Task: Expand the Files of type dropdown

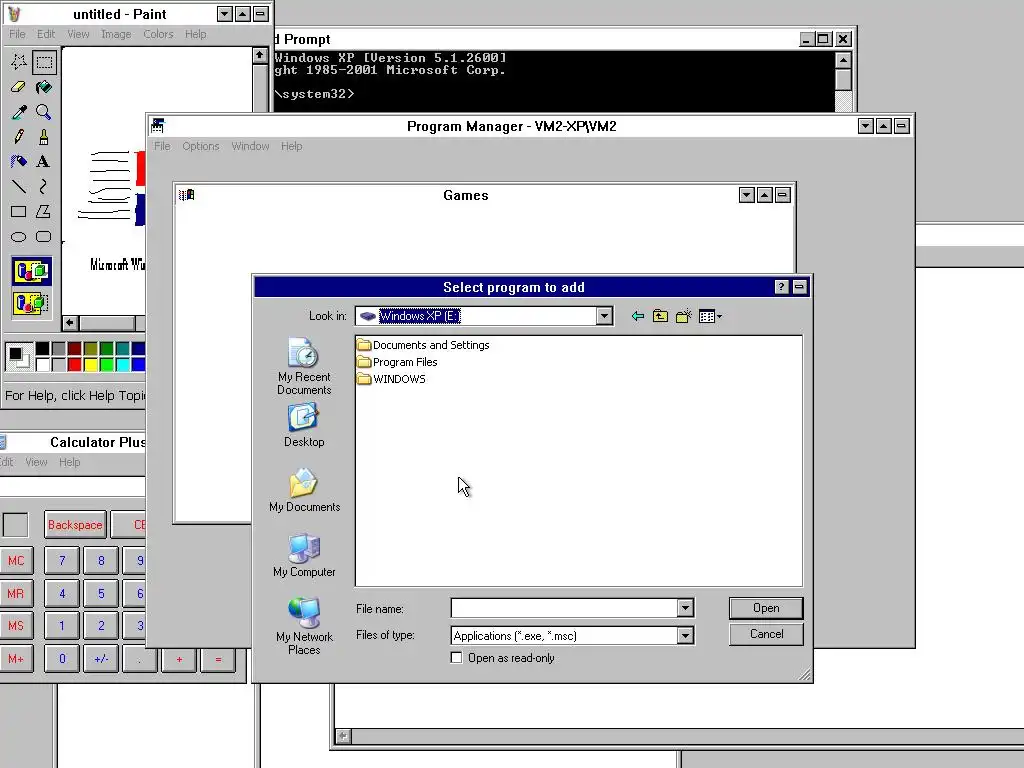Action: click(684, 635)
